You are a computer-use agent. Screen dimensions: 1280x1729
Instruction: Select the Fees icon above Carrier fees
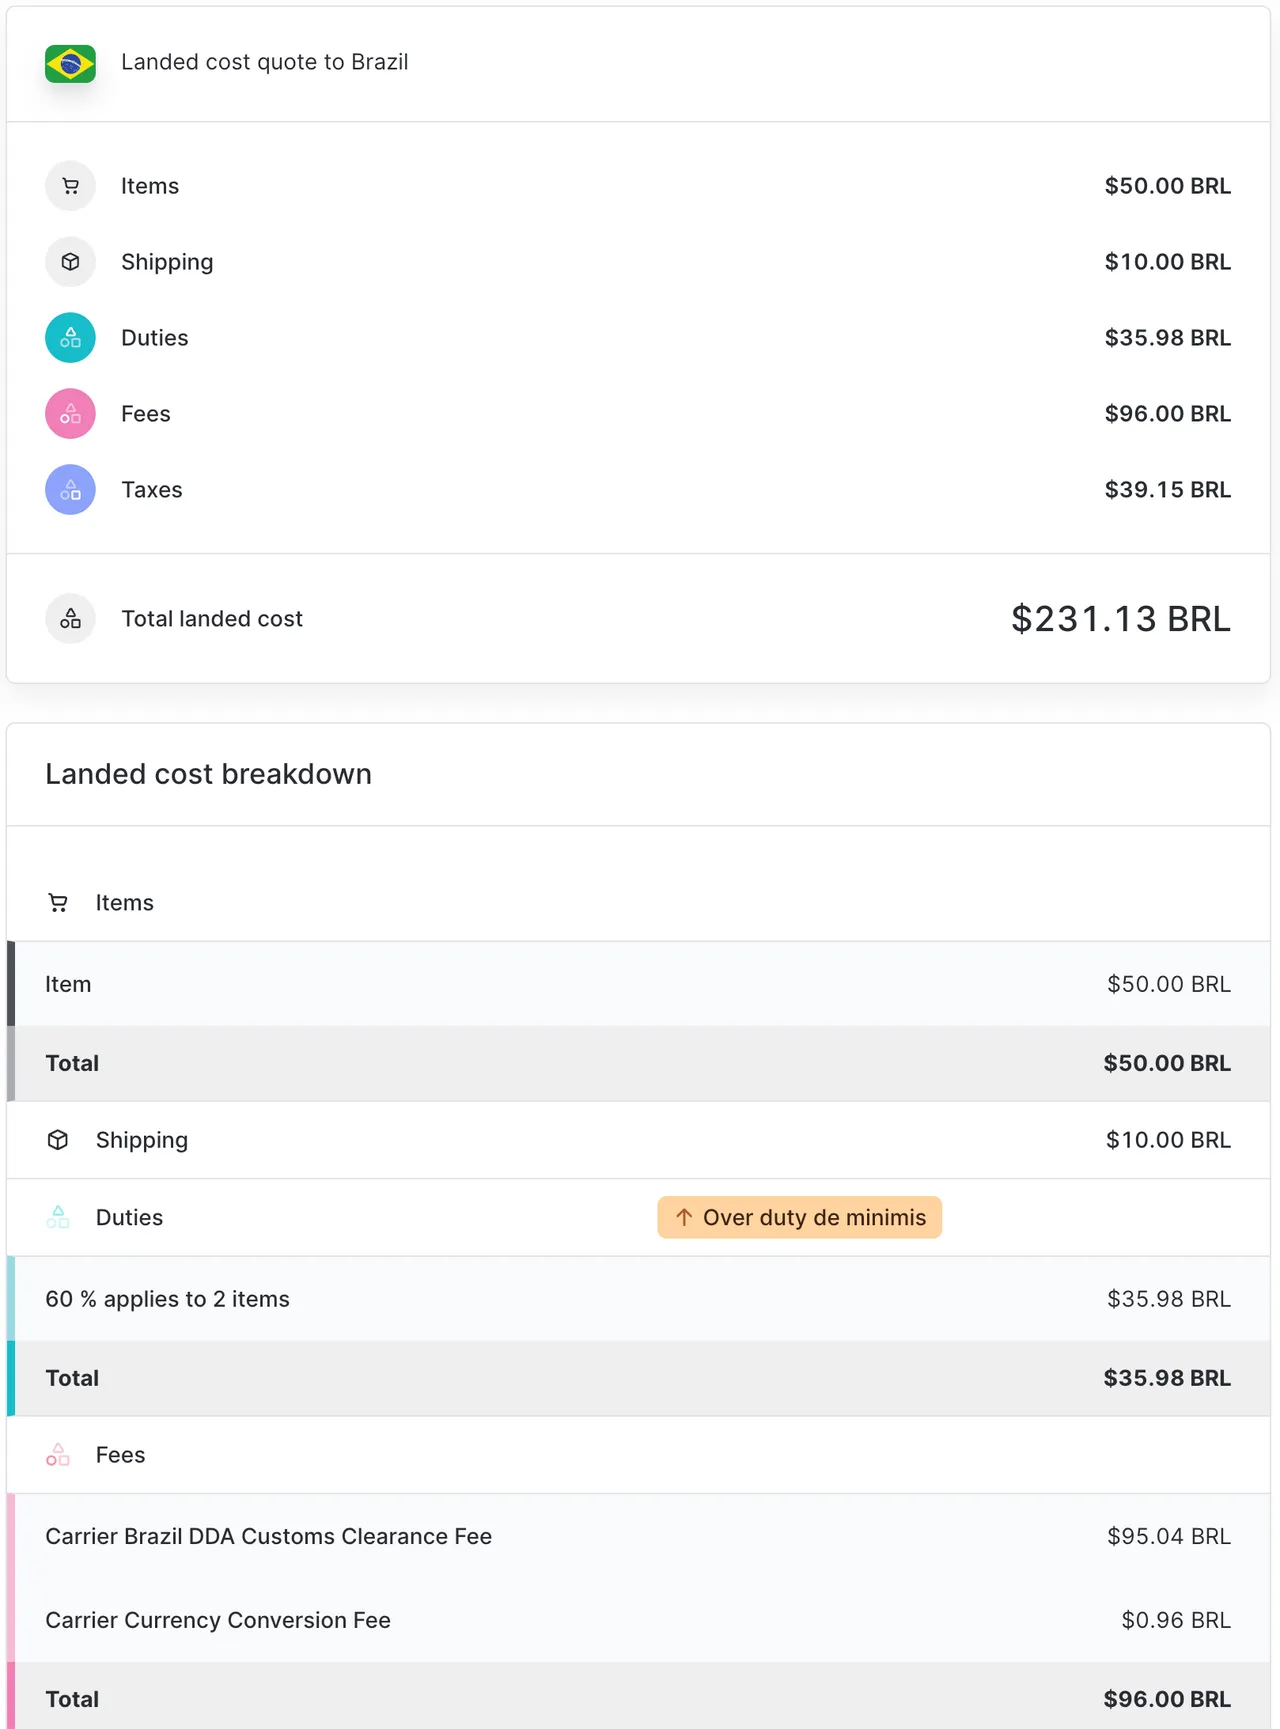point(58,1455)
